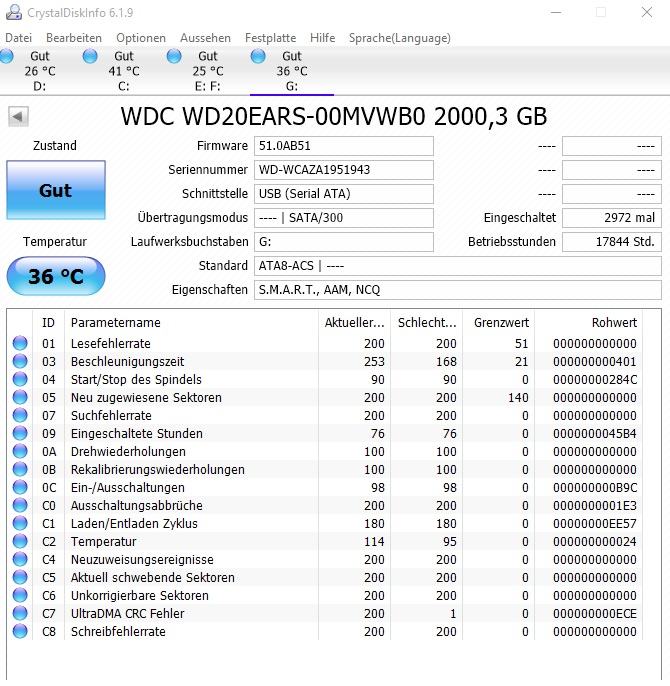670x686 pixels.
Task: Click the Eingeschaltet value 2972 mal
Action: [x=612, y=218]
